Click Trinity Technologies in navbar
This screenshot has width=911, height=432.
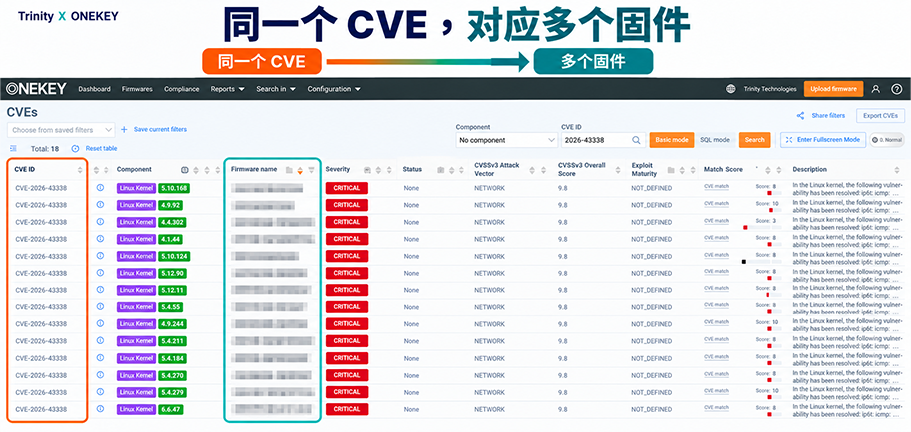point(770,89)
